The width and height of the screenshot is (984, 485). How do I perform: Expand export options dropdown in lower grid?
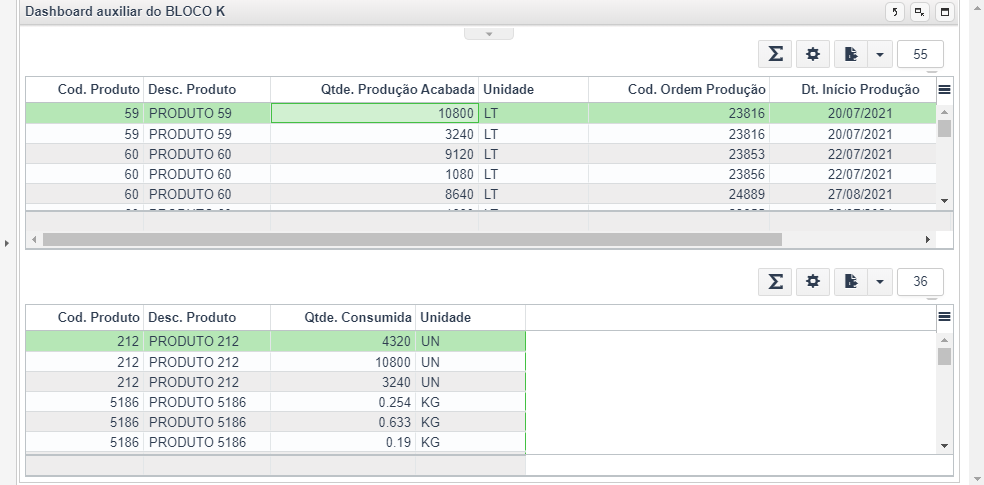coord(880,282)
